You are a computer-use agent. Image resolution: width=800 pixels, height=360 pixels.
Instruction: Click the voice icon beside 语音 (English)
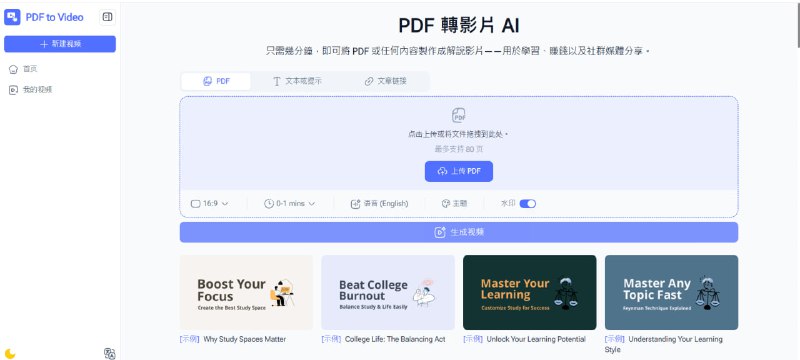(x=356, y=203)
